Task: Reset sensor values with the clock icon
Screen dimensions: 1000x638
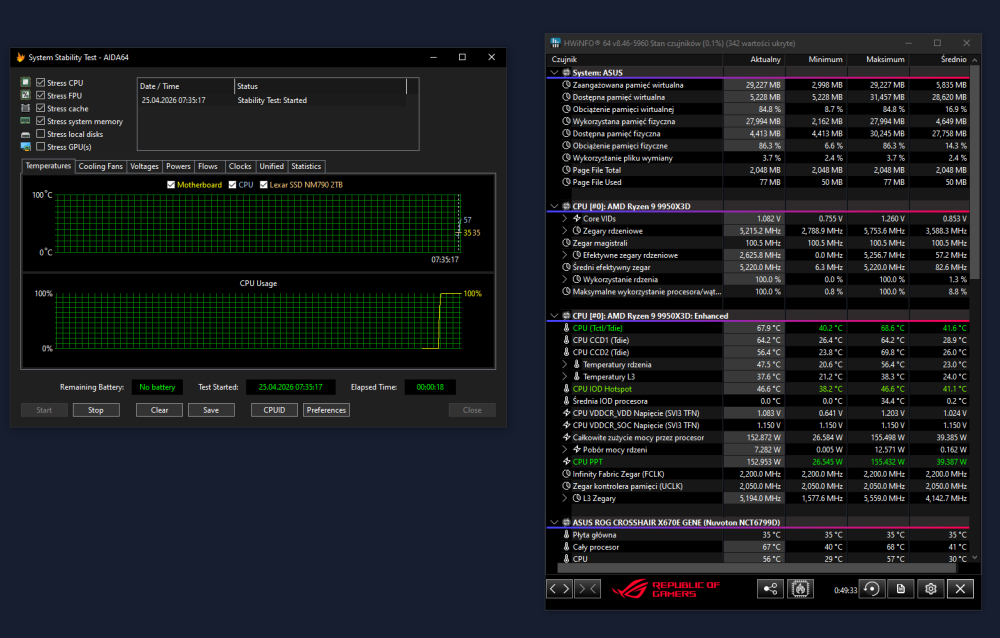Action: (871, 589)
